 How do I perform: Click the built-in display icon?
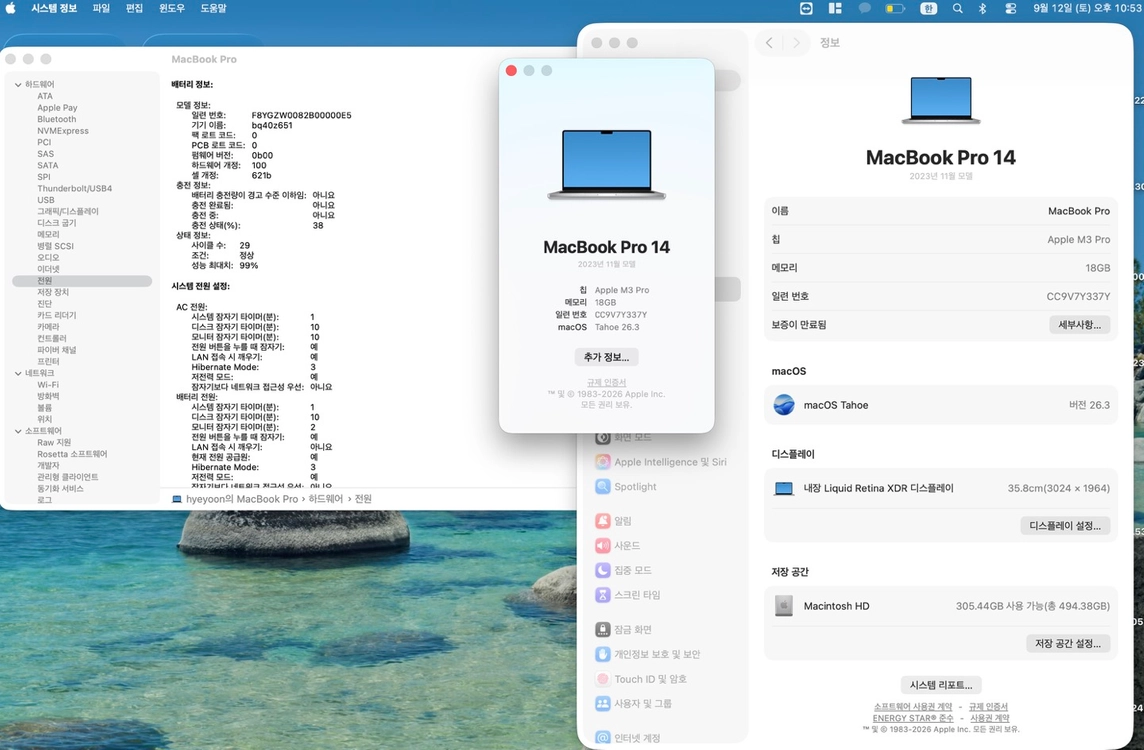pos(784,489)
